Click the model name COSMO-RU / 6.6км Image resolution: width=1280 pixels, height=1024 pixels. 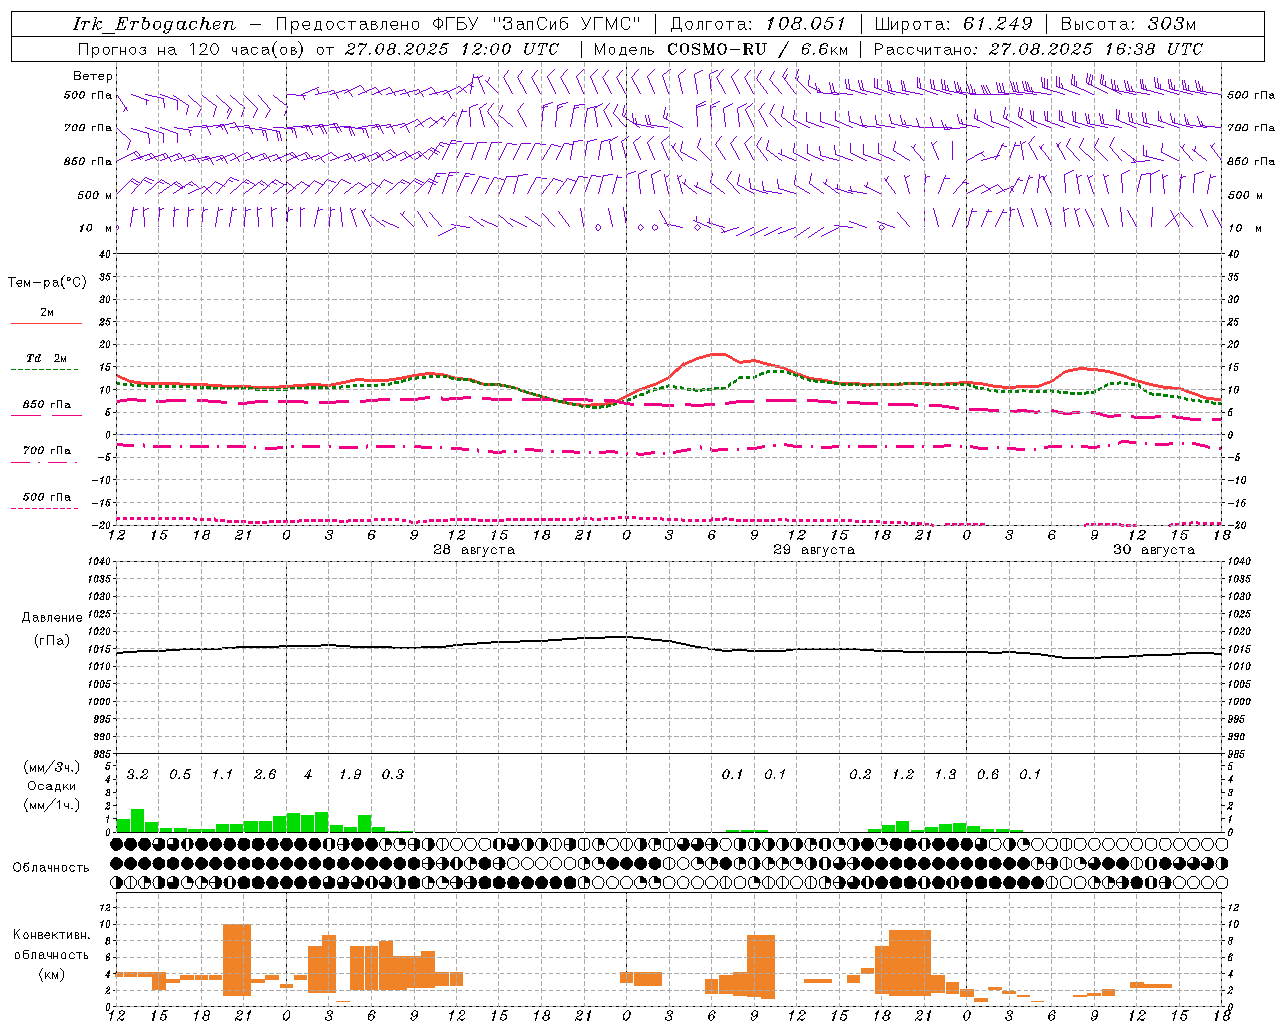(758, 49)
